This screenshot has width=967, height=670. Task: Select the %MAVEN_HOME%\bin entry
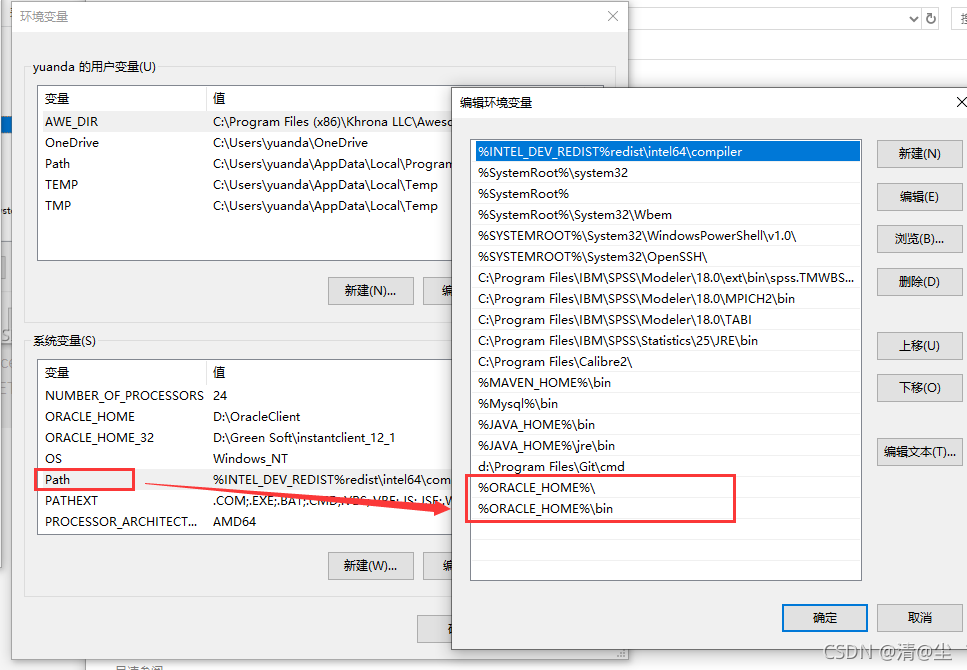(x=668, y=383)
